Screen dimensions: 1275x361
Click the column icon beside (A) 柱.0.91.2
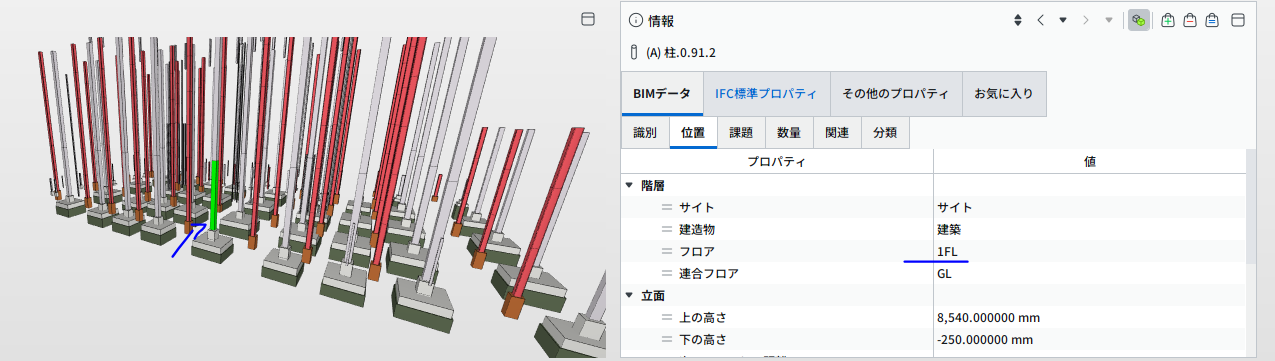[634, 52]
